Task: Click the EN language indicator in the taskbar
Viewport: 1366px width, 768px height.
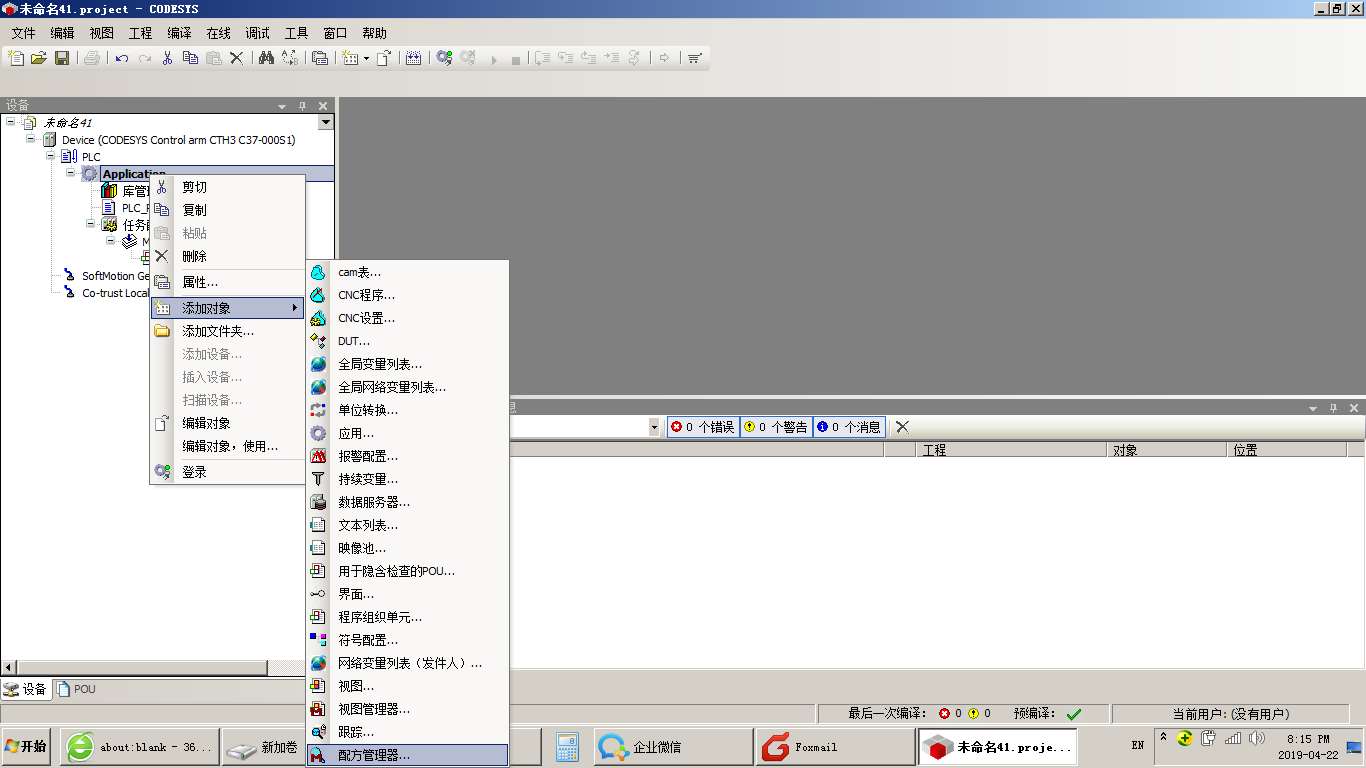Action: click(1138, 746)
